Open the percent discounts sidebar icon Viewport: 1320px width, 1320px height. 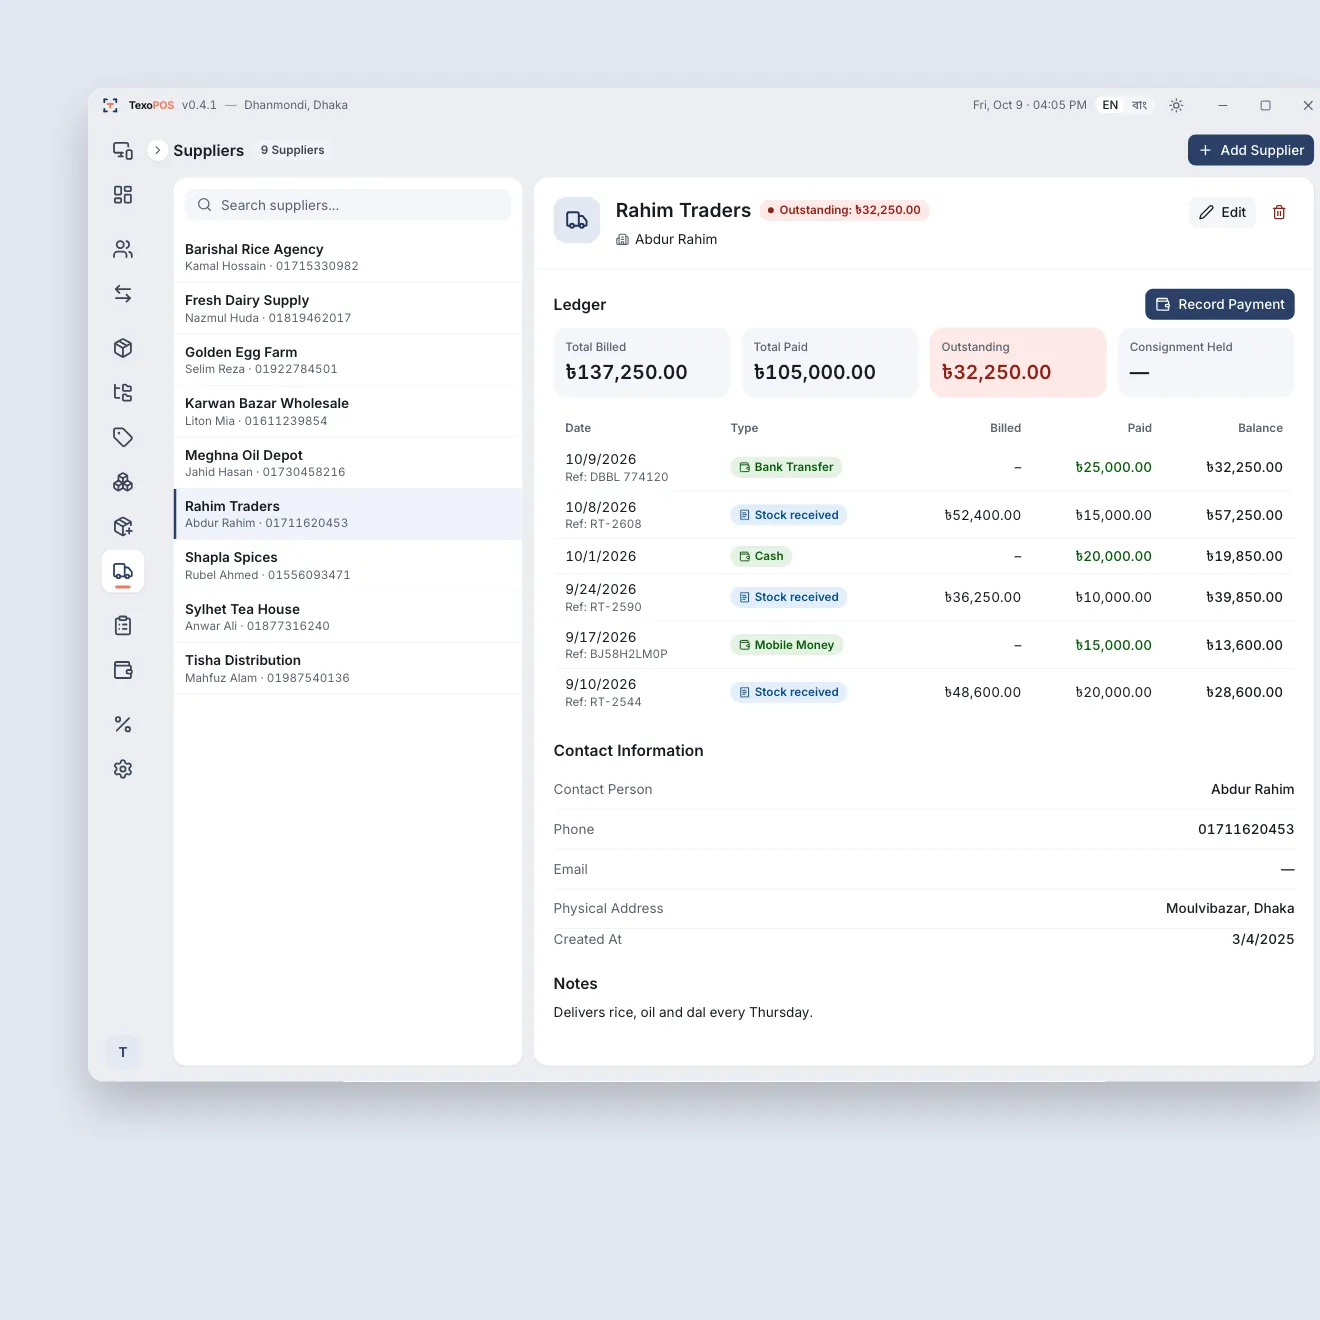coord(123,724)
